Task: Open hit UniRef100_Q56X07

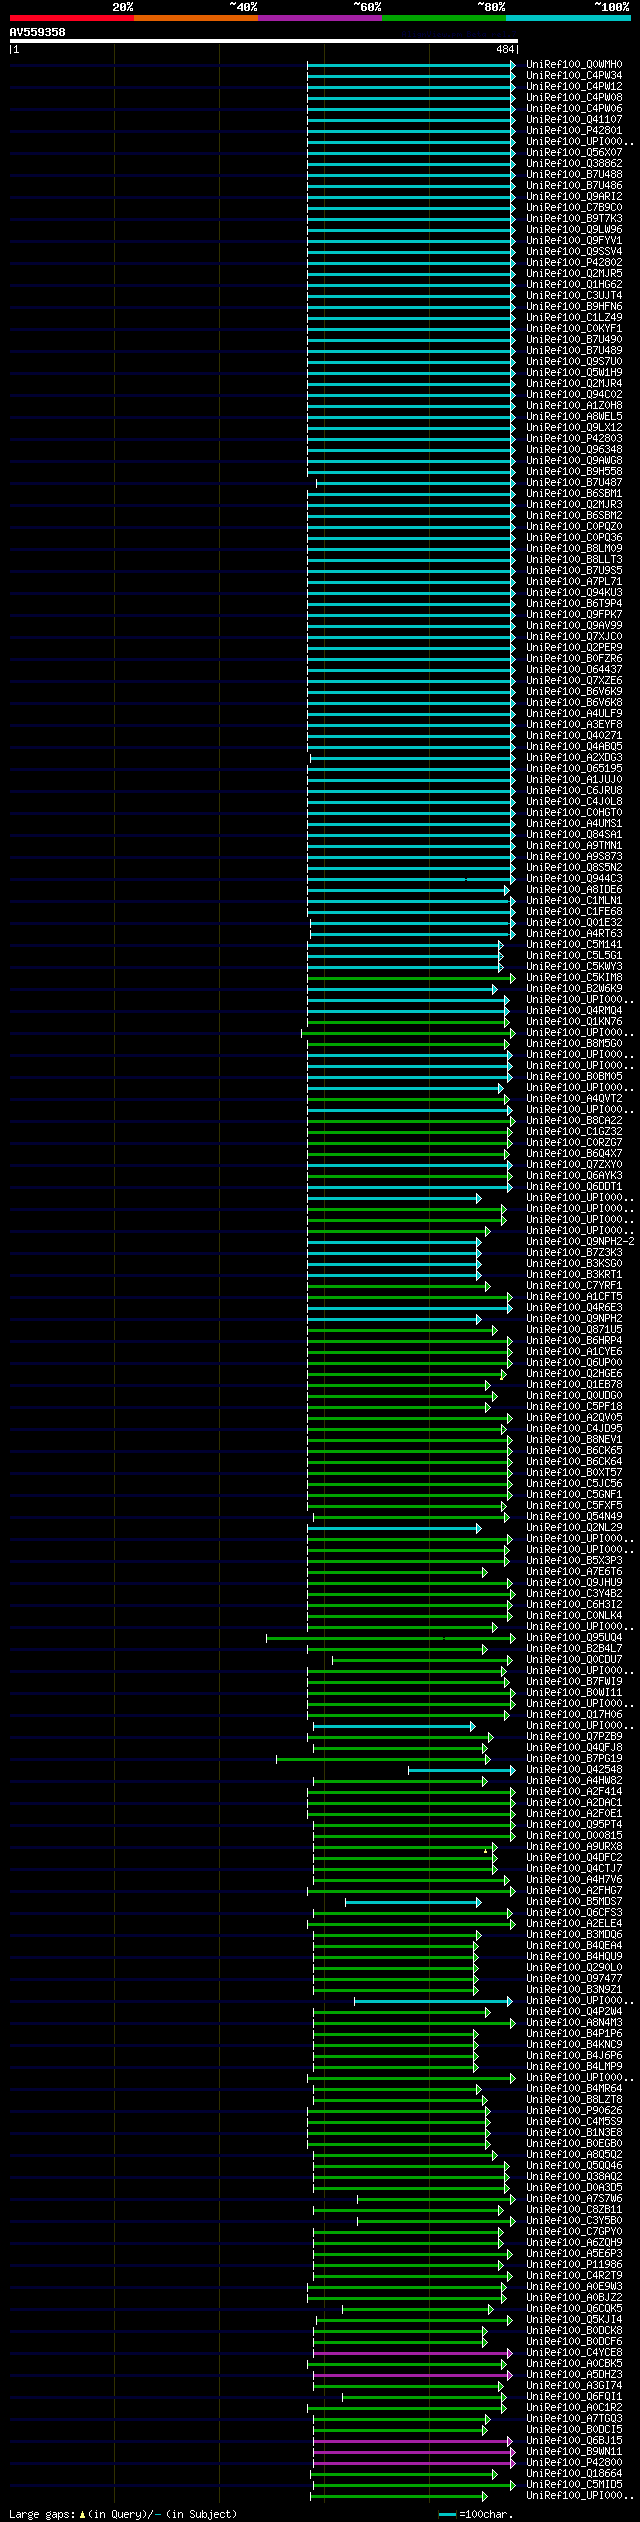Action: pos(574,152)
